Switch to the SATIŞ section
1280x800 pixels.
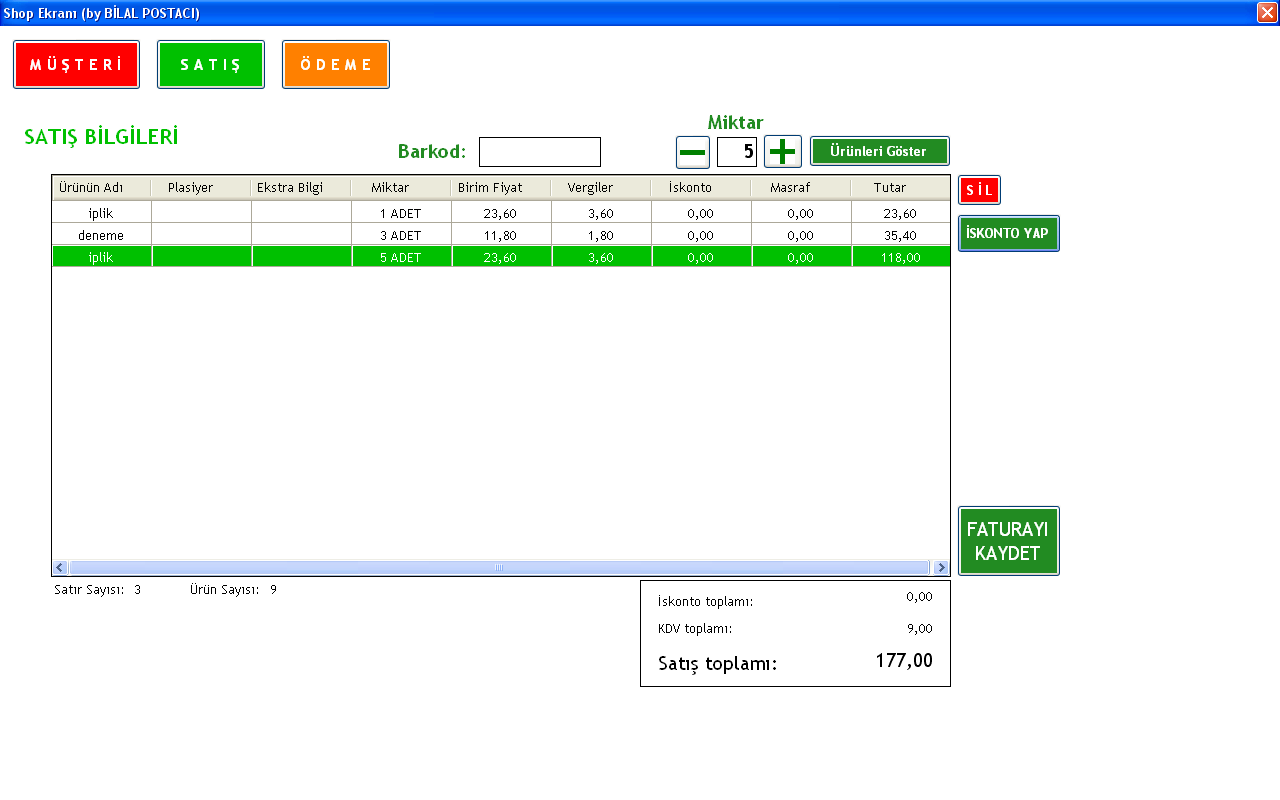[211, 65]
